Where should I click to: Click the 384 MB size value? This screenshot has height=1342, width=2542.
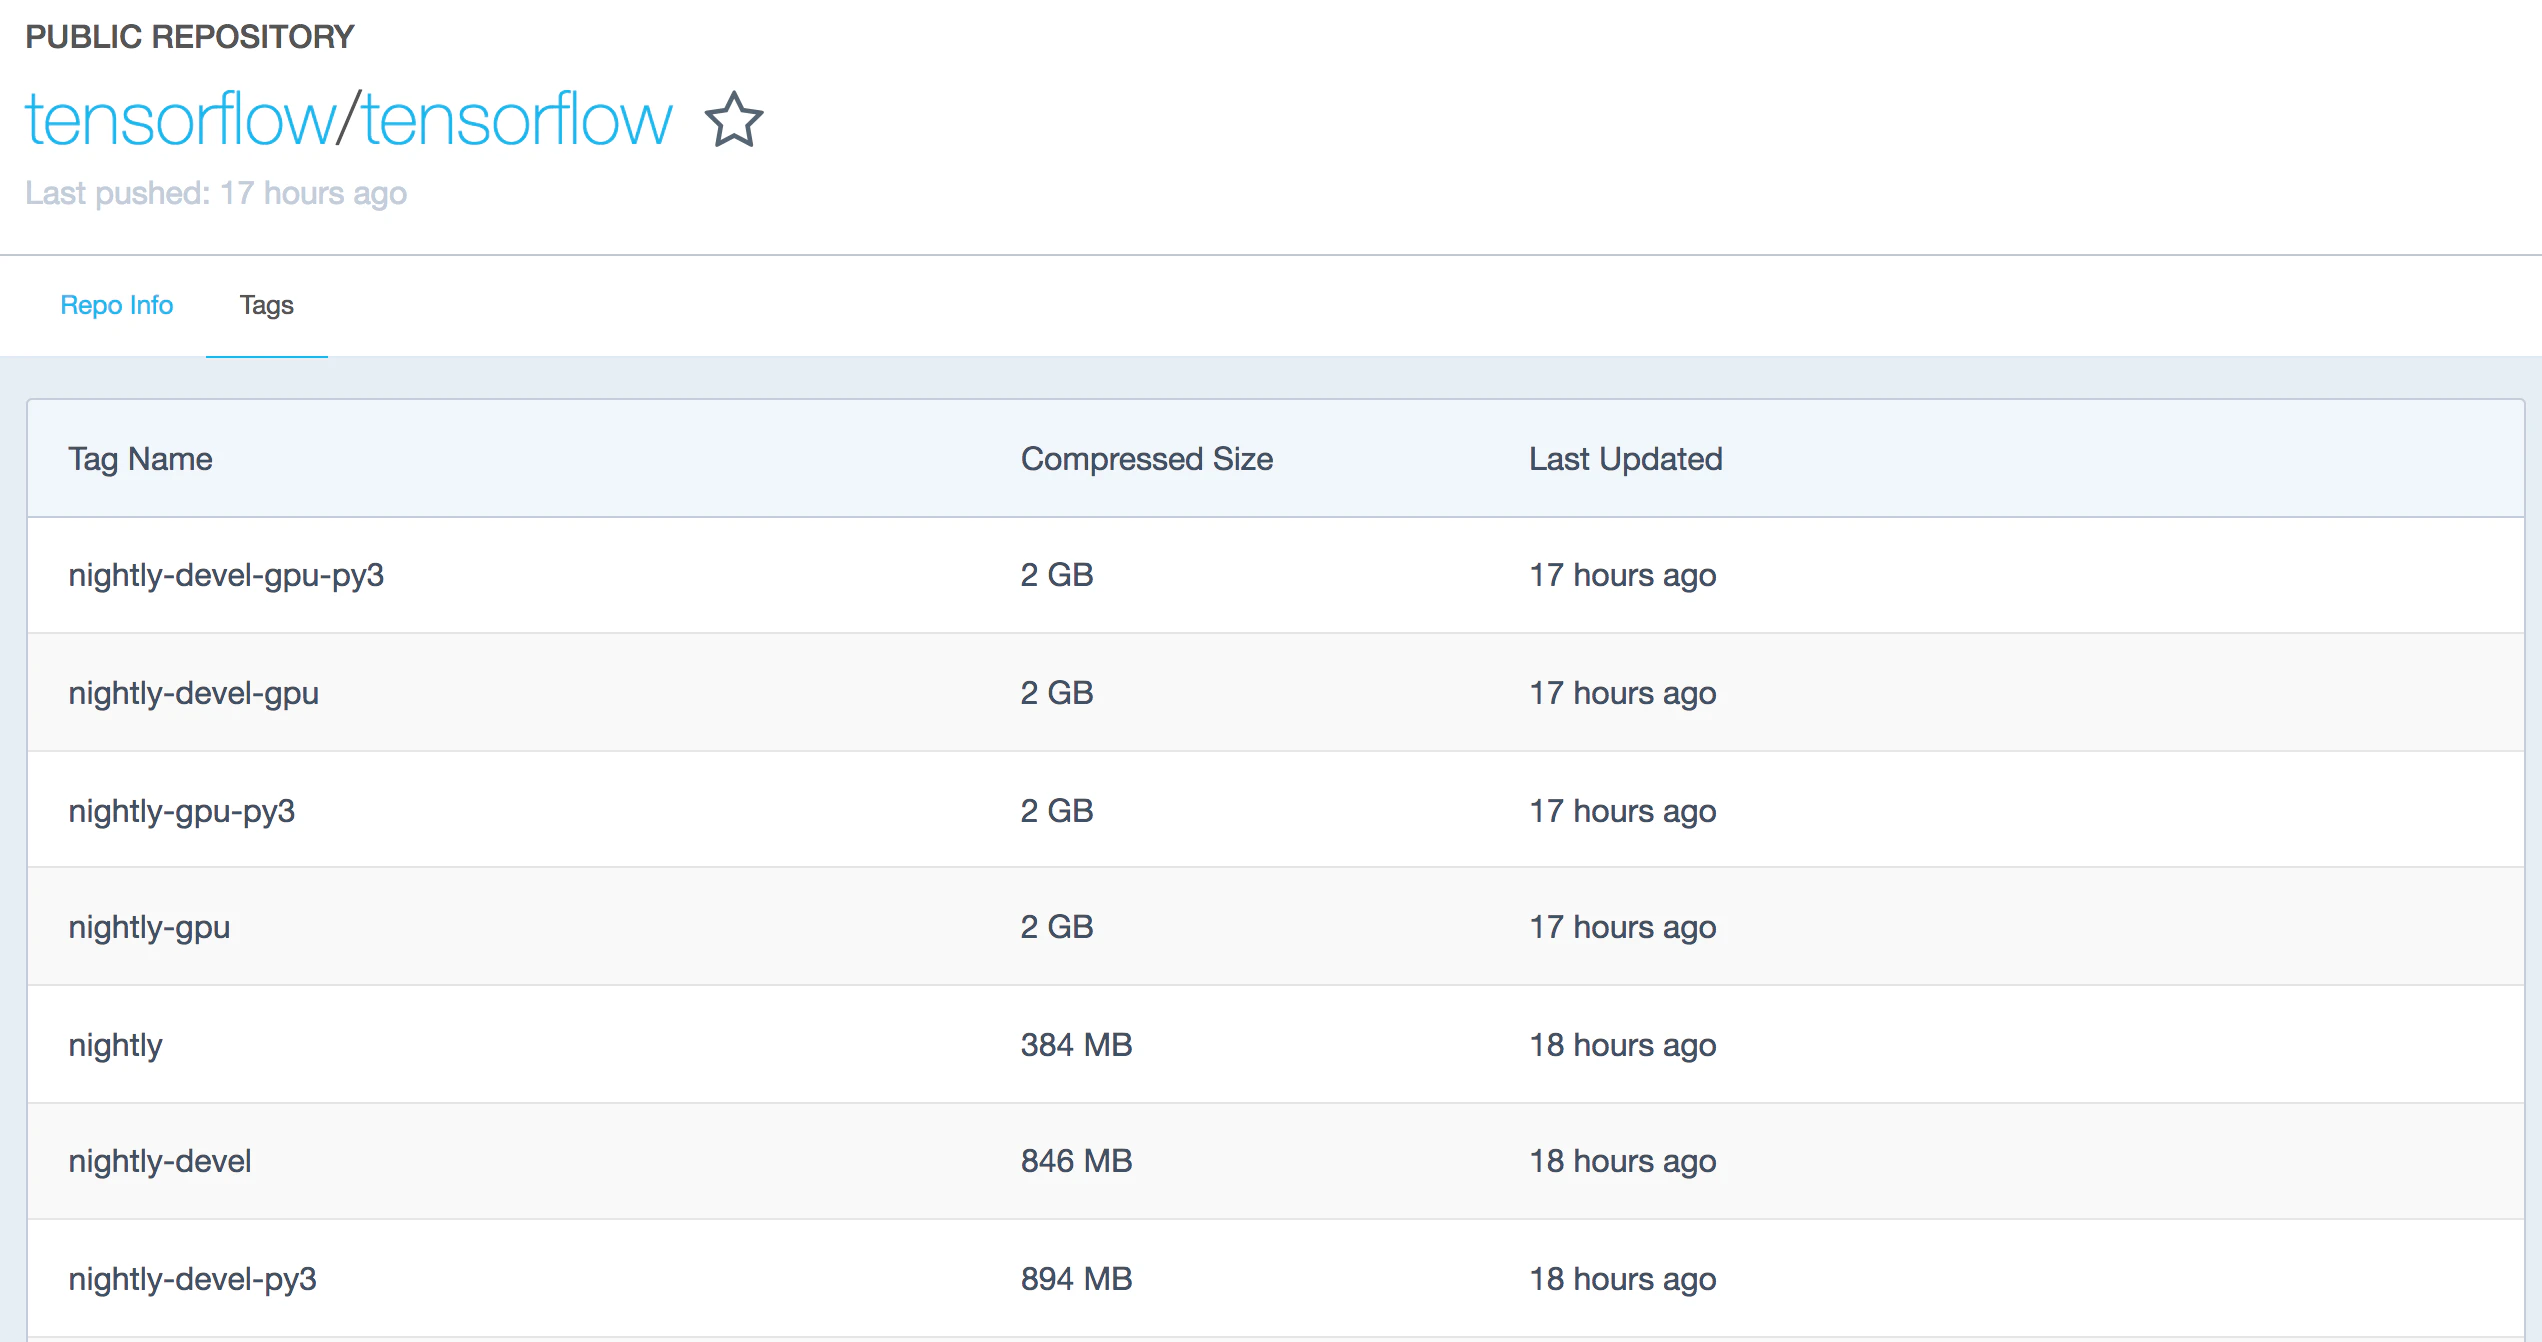tap(1076, 1045)
